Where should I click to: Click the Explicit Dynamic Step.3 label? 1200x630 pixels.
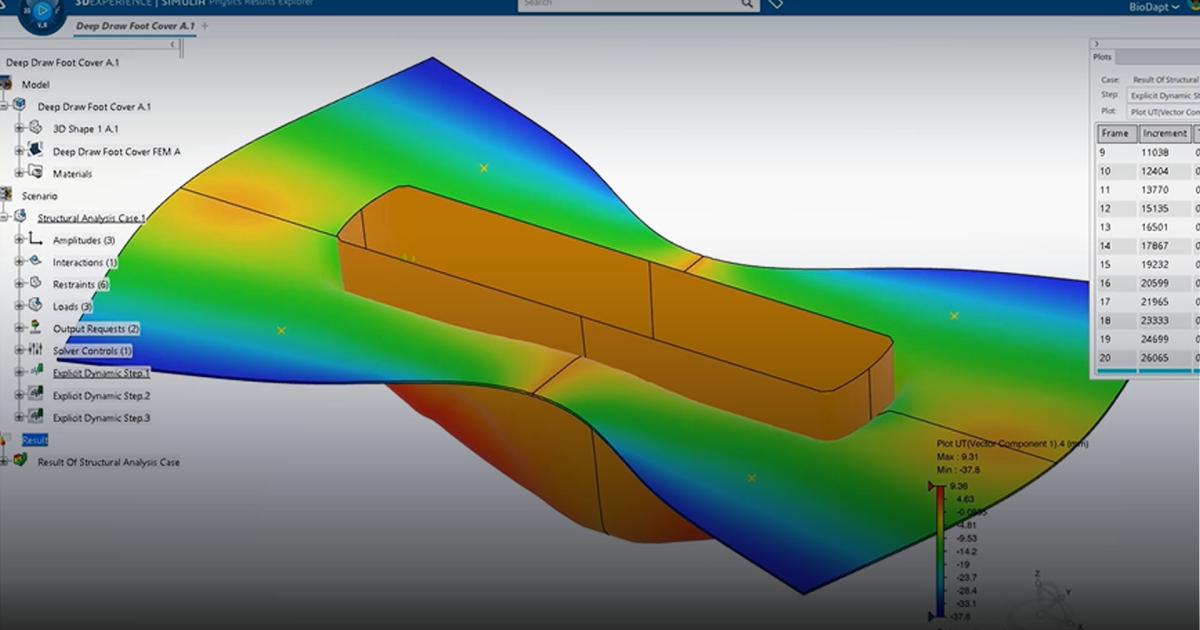pyautogui.click(x=101, y=418)
